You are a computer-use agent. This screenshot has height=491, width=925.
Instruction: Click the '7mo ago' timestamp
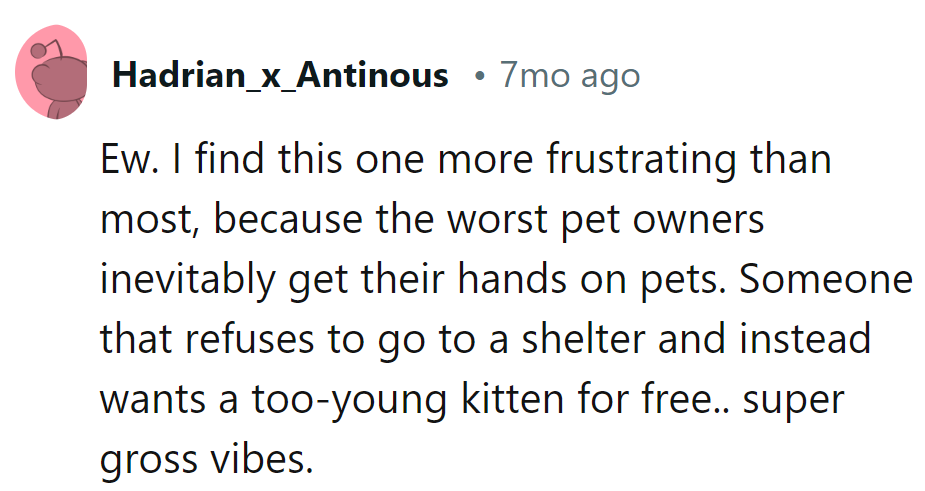click(570, 75)
